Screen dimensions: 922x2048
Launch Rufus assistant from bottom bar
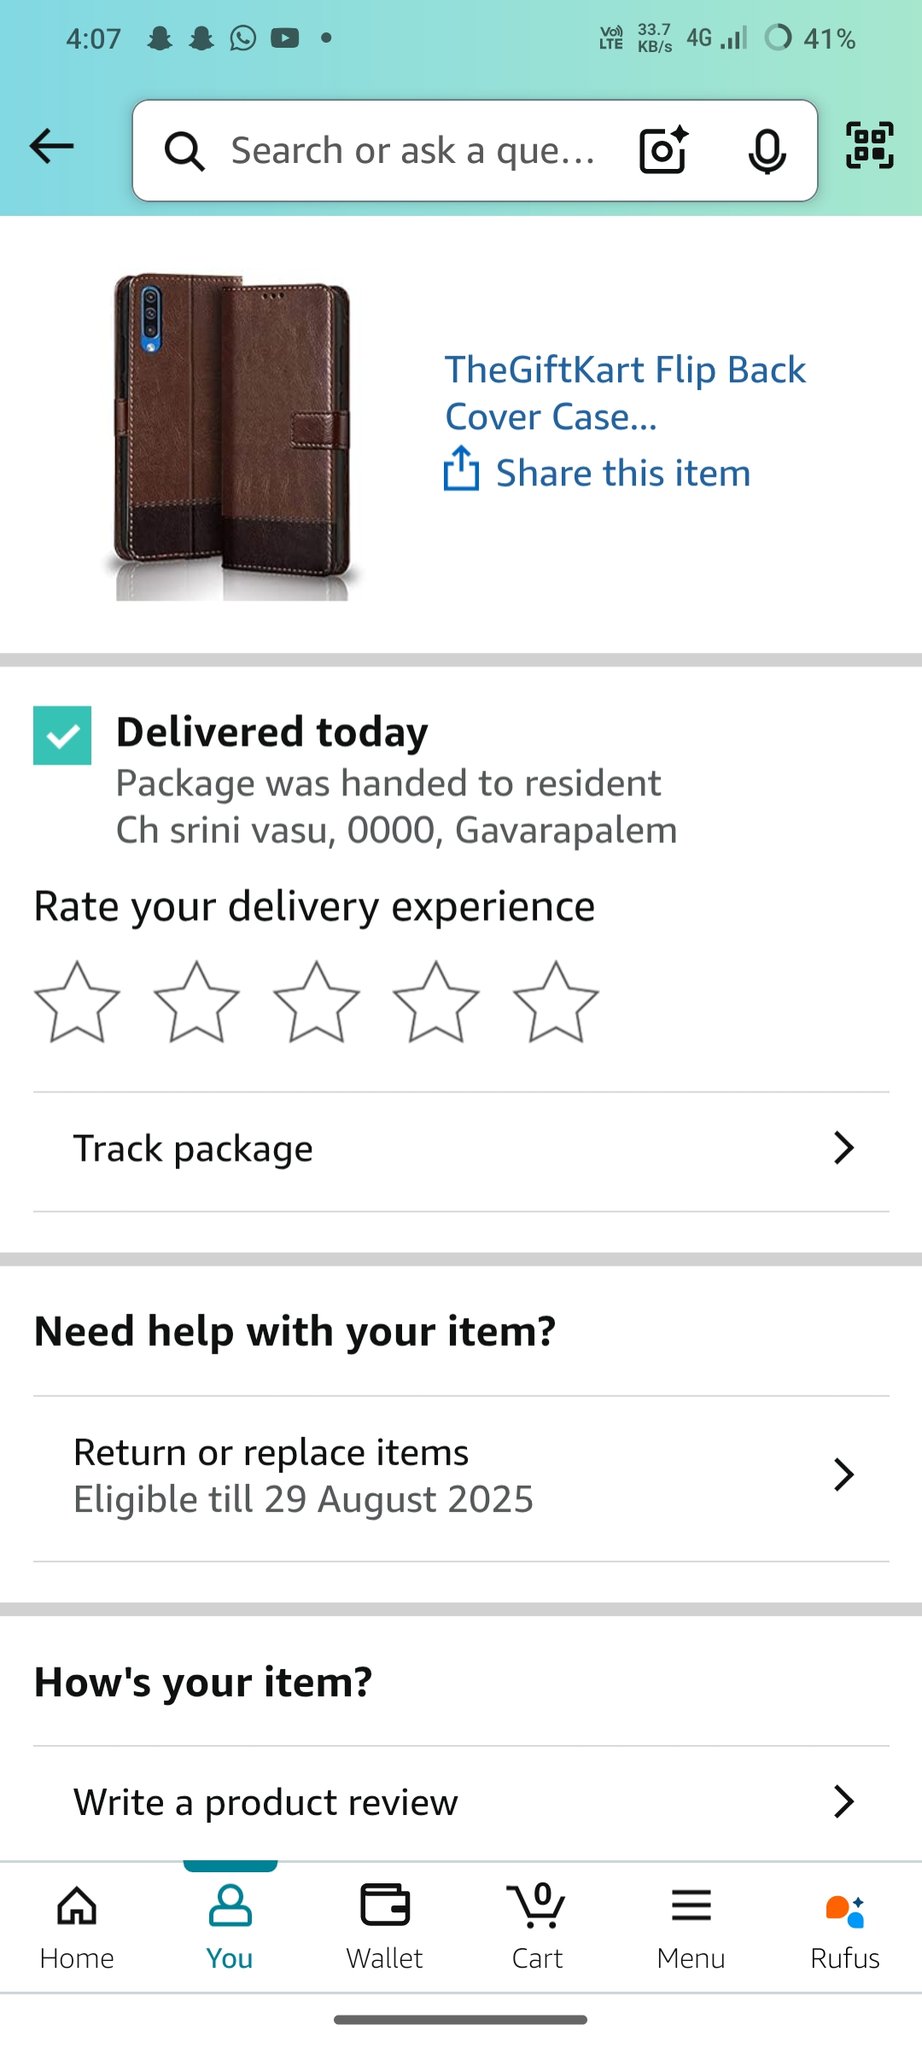click(x=844, y=1925)
